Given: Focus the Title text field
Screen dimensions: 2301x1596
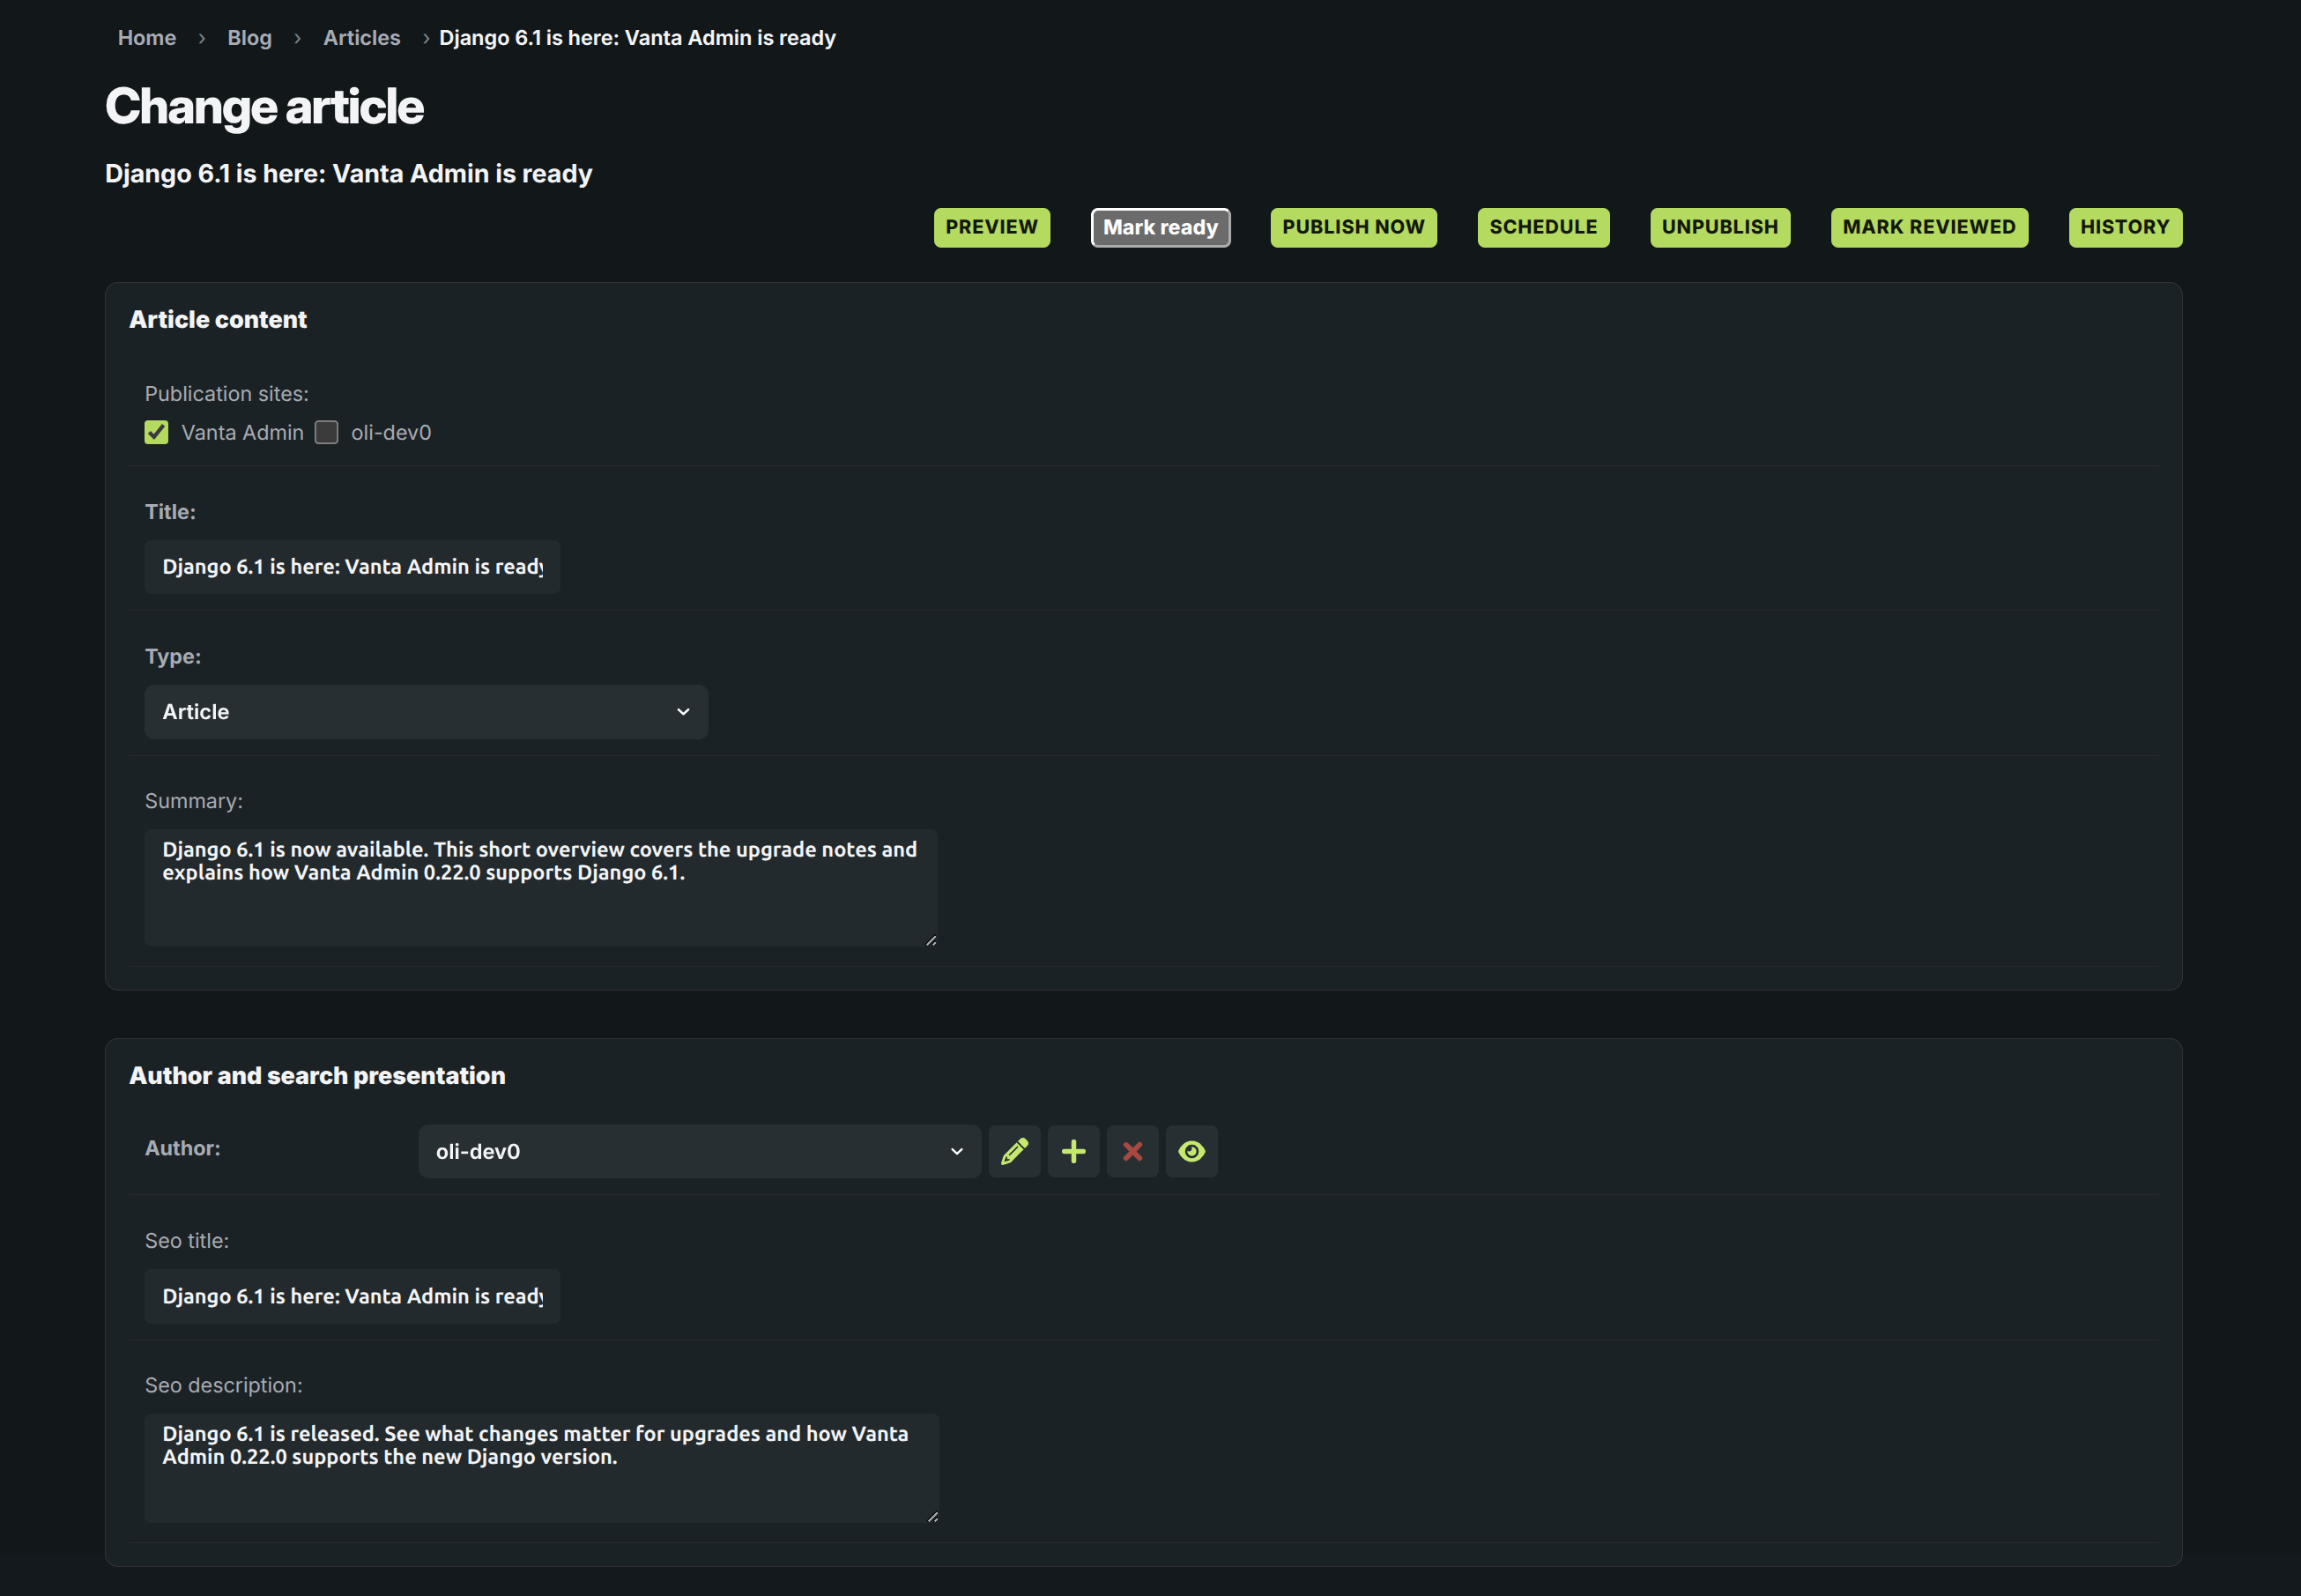Looking at the screenshot, I should (x=352, y=567).
